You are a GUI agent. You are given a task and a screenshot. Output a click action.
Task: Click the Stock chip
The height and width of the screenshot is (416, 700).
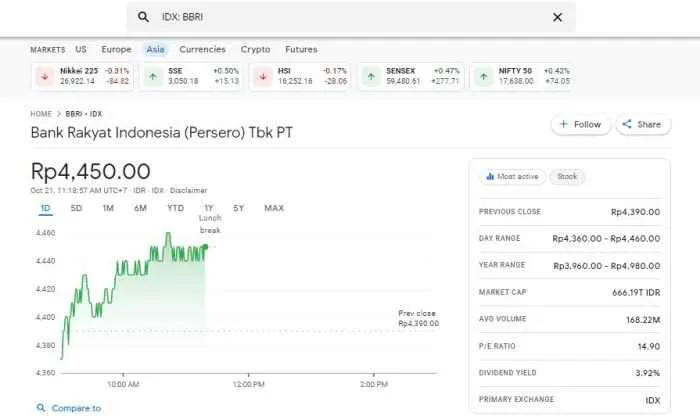tap(567, 177)
